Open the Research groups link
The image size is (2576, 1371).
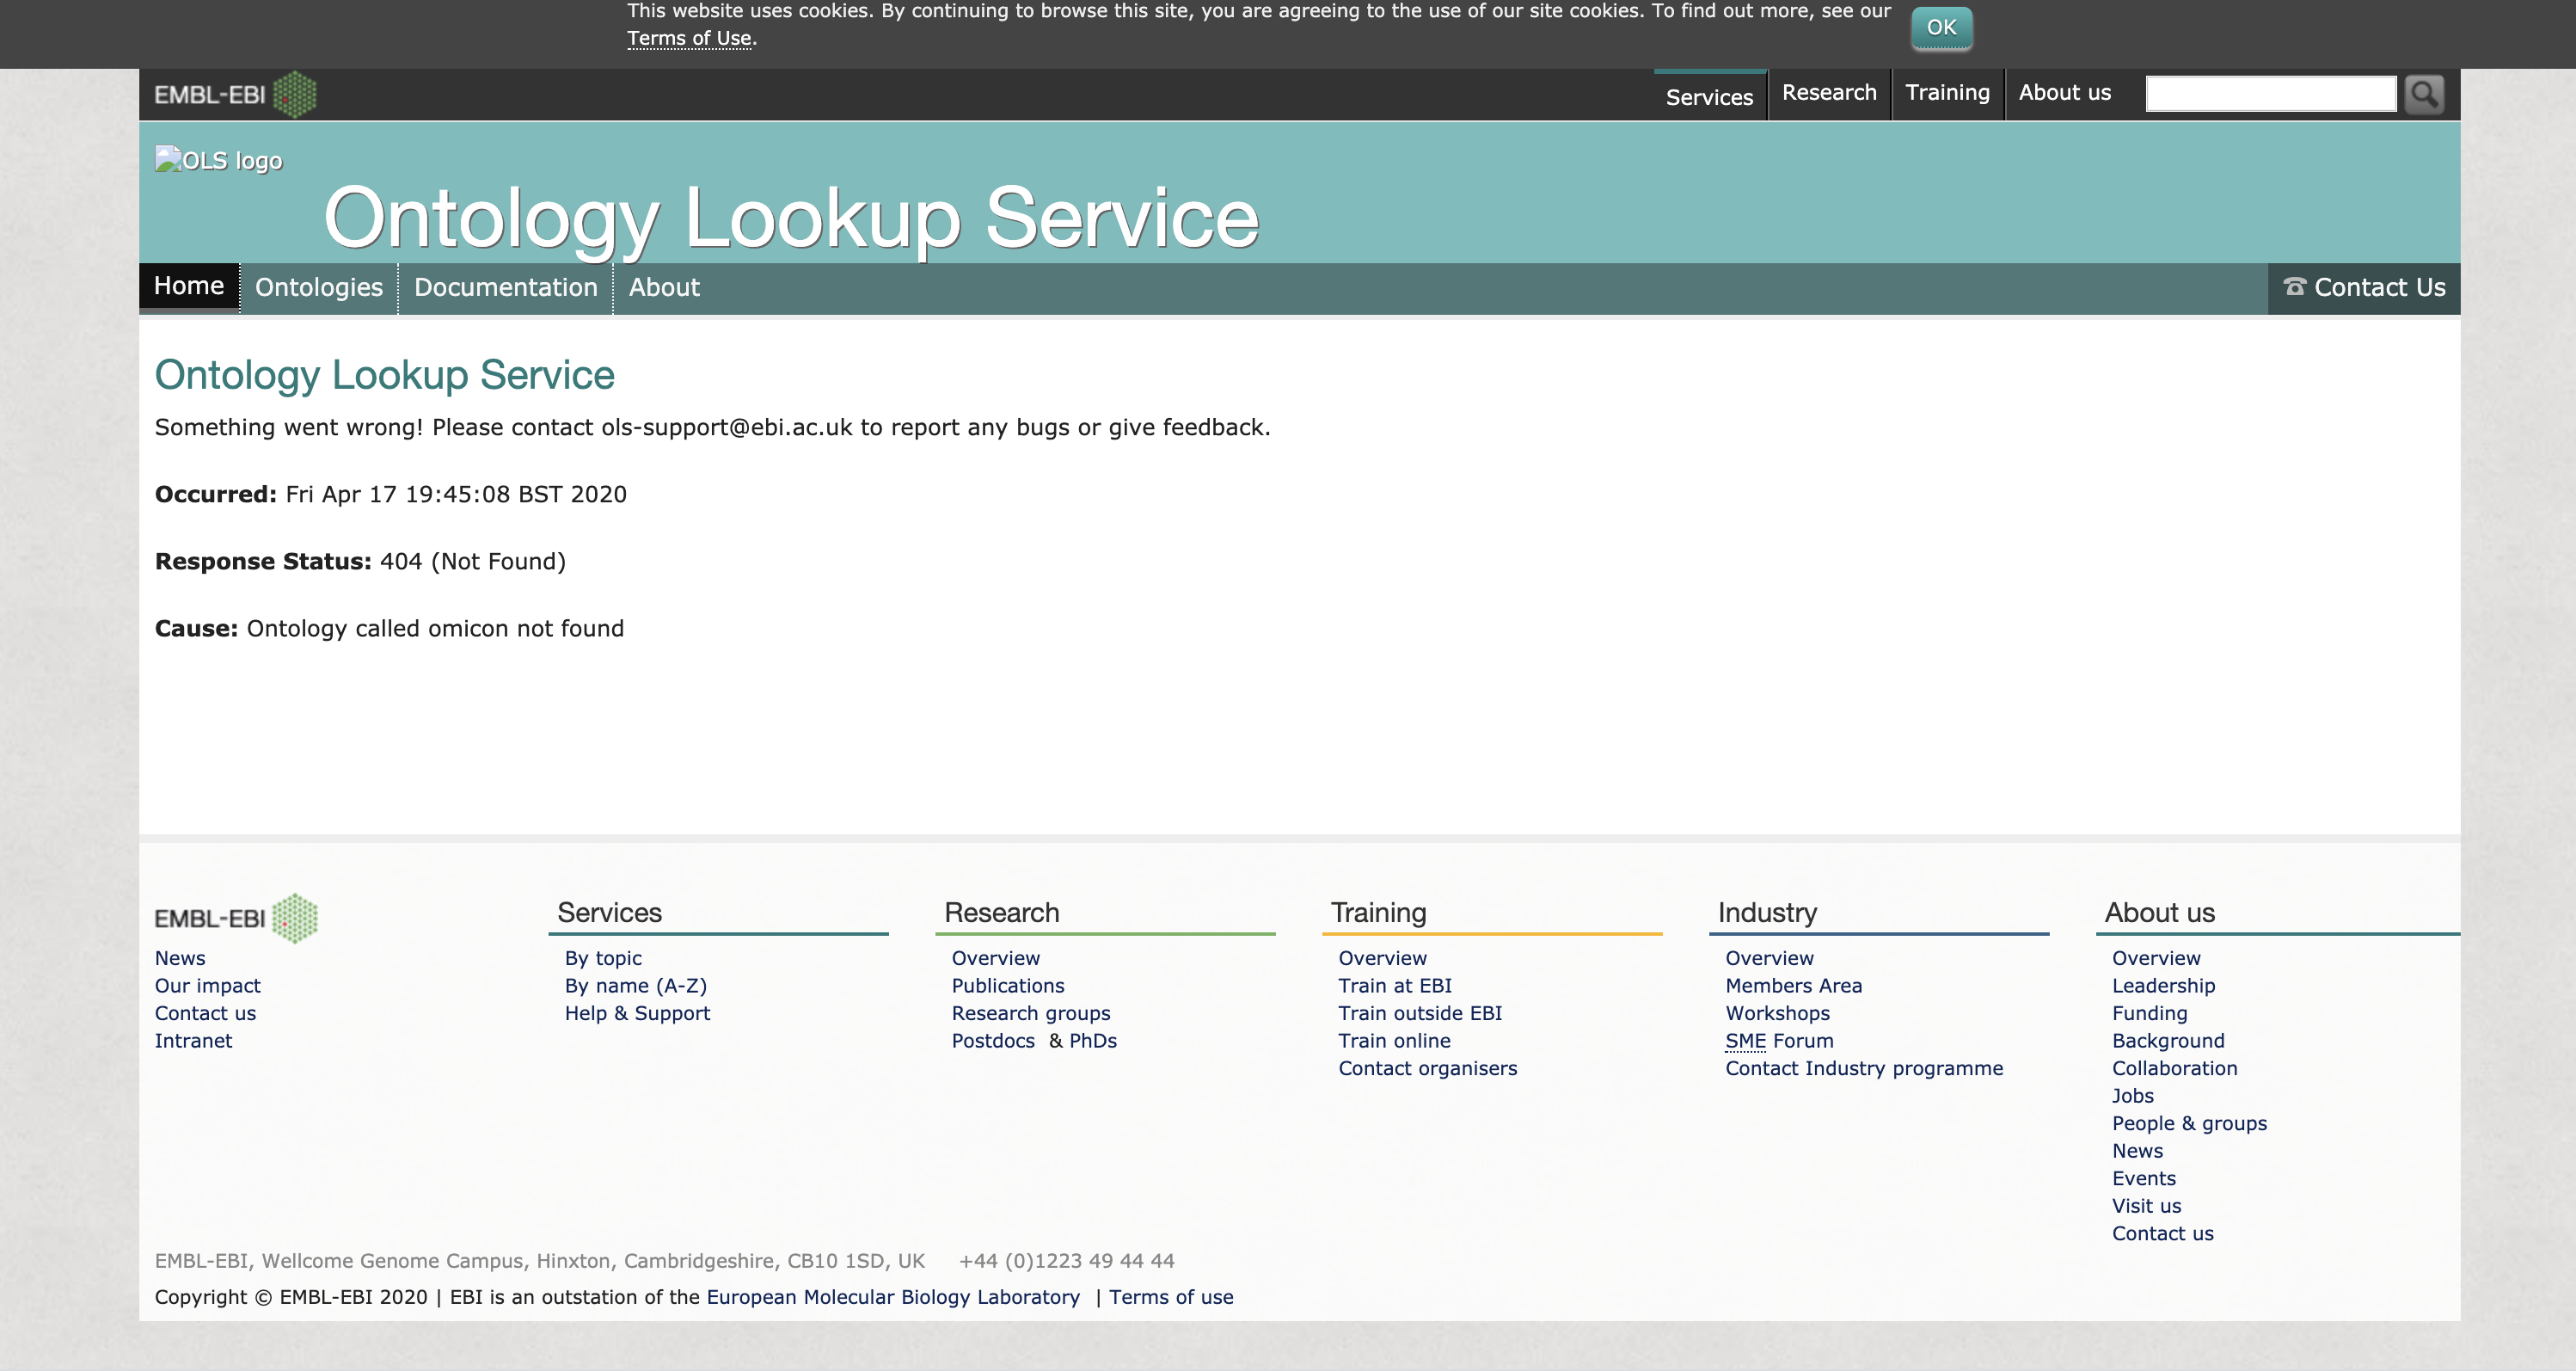pyautogui.click(x=1031, y=1013)
